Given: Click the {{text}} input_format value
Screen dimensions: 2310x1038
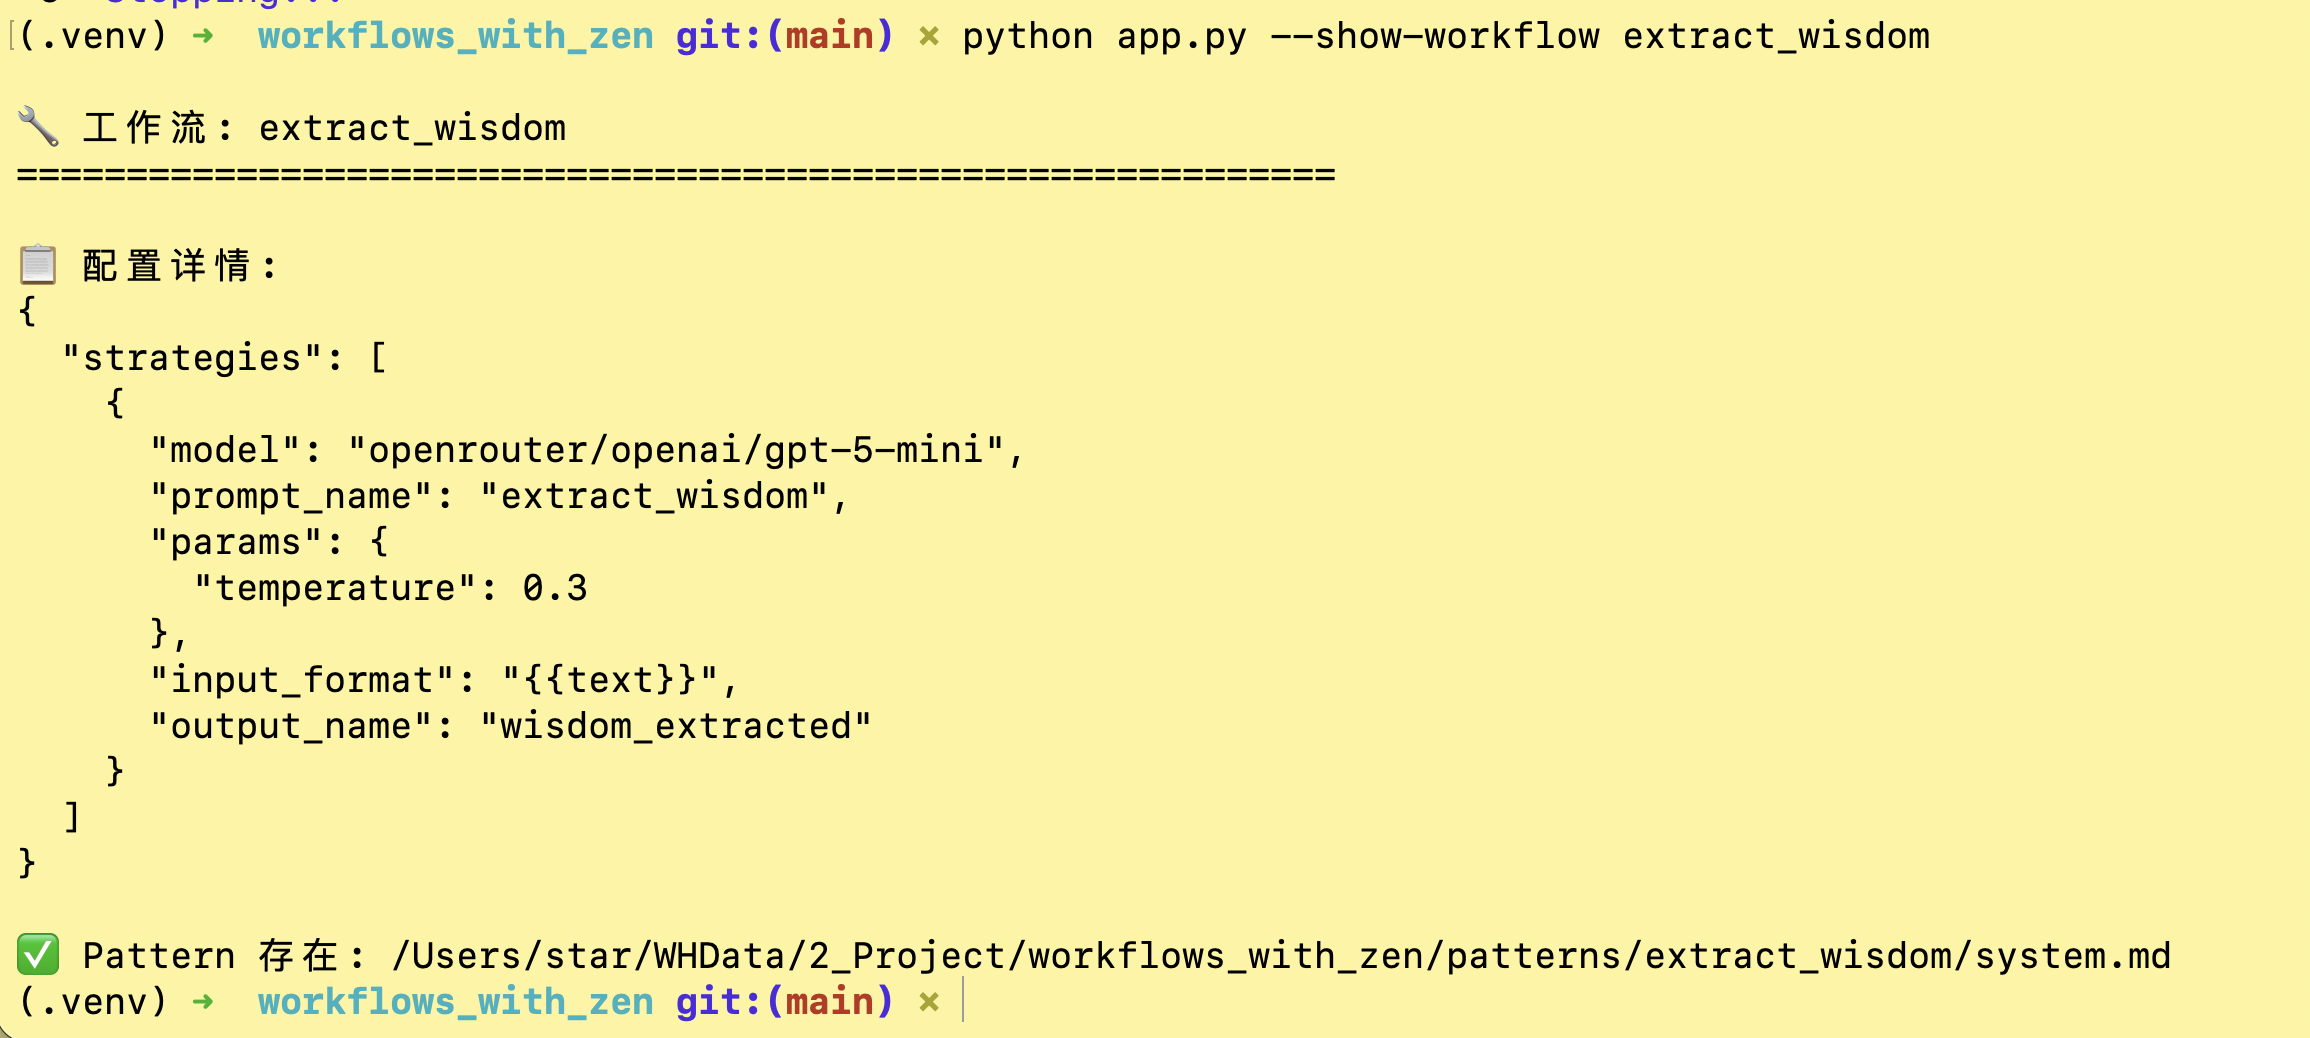Looking at the screenshot, I should 610,680.
